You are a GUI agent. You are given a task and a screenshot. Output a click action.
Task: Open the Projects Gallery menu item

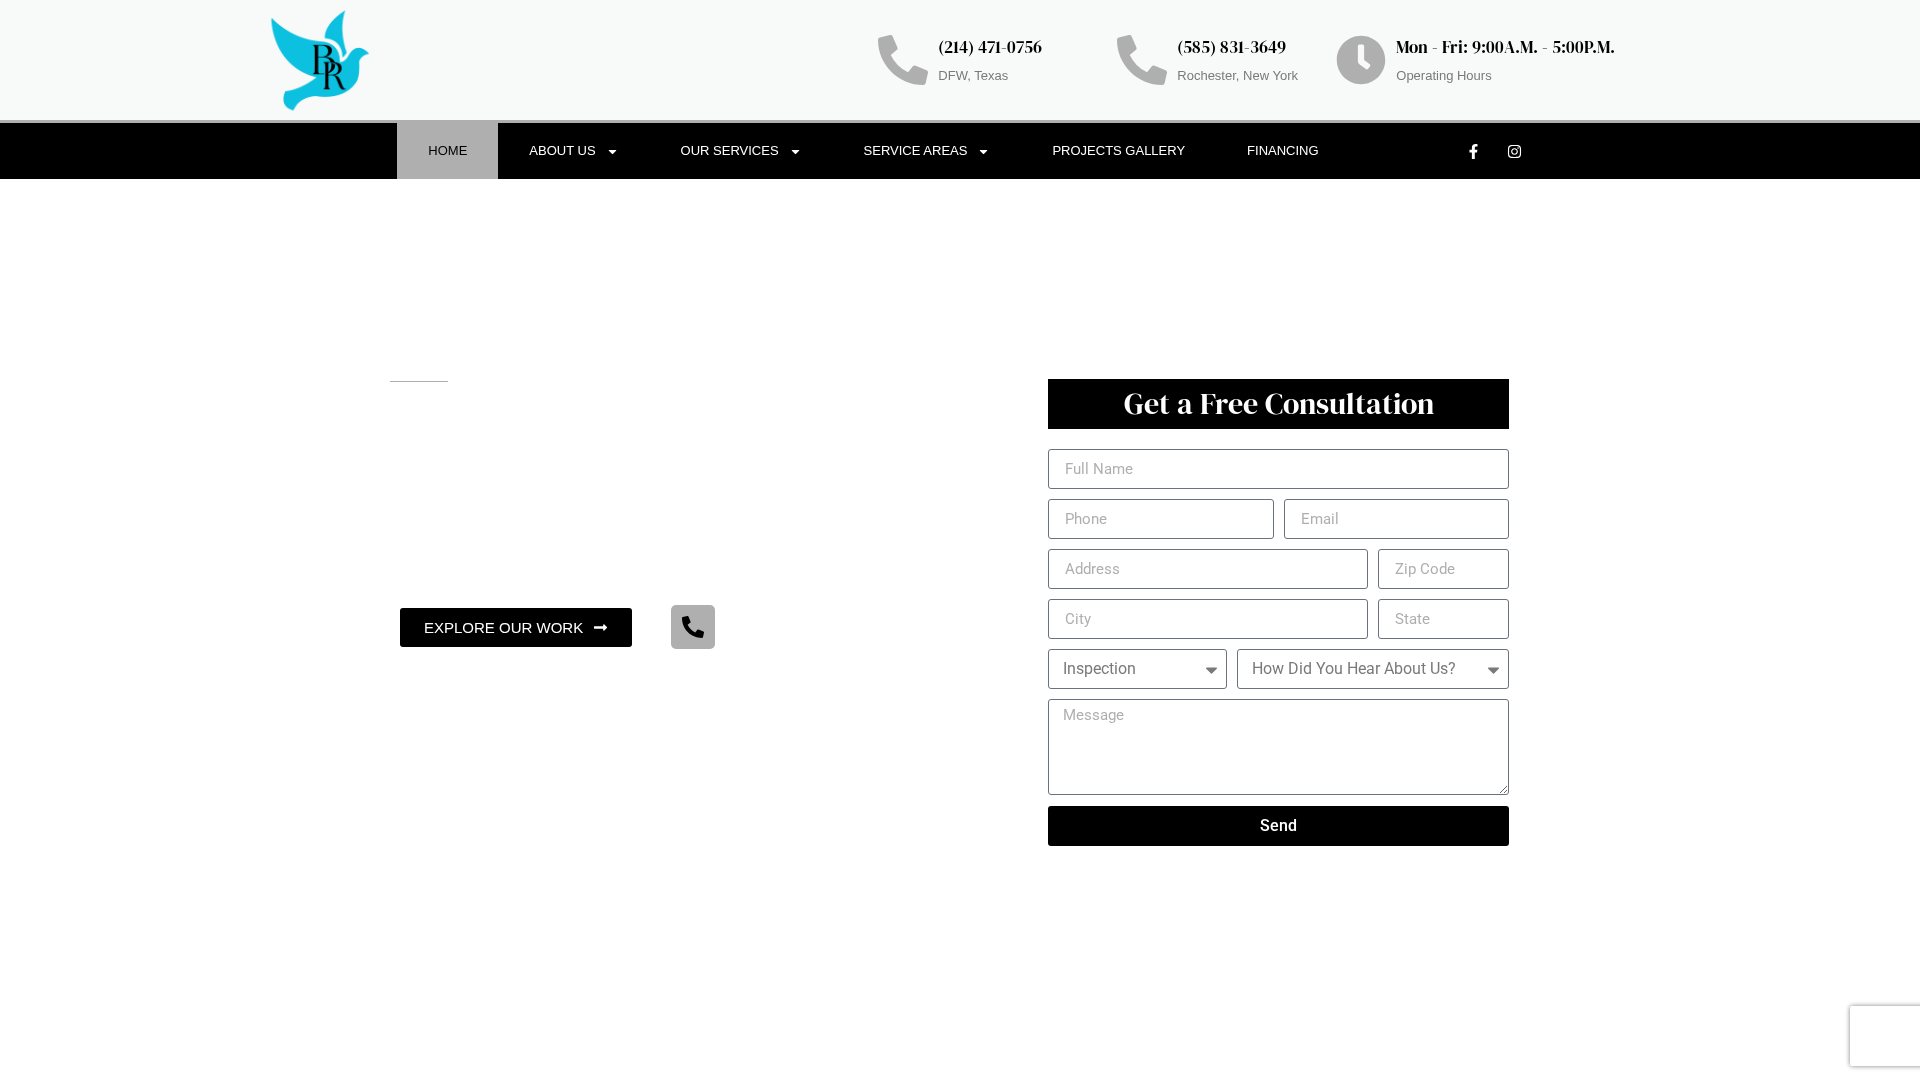pyautogui.click(x=1118, y=151)
